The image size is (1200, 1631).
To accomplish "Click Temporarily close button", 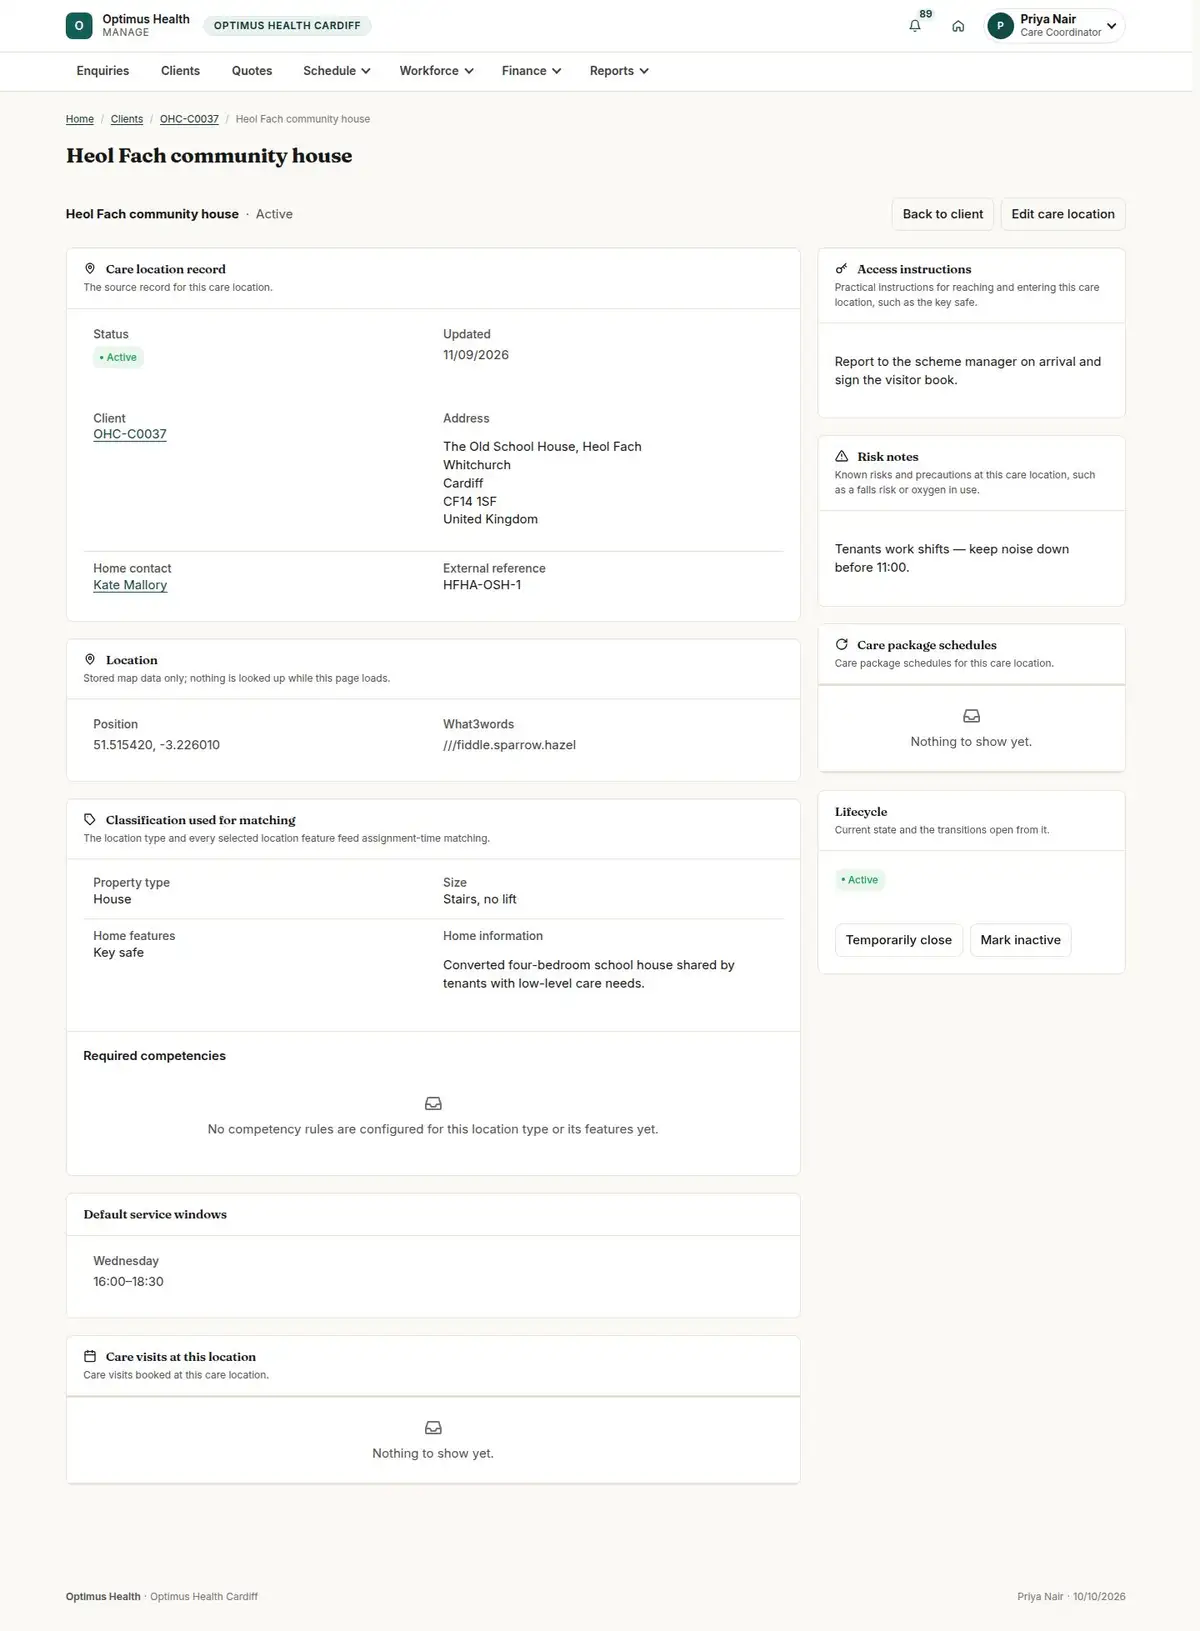I will point(899,940).
